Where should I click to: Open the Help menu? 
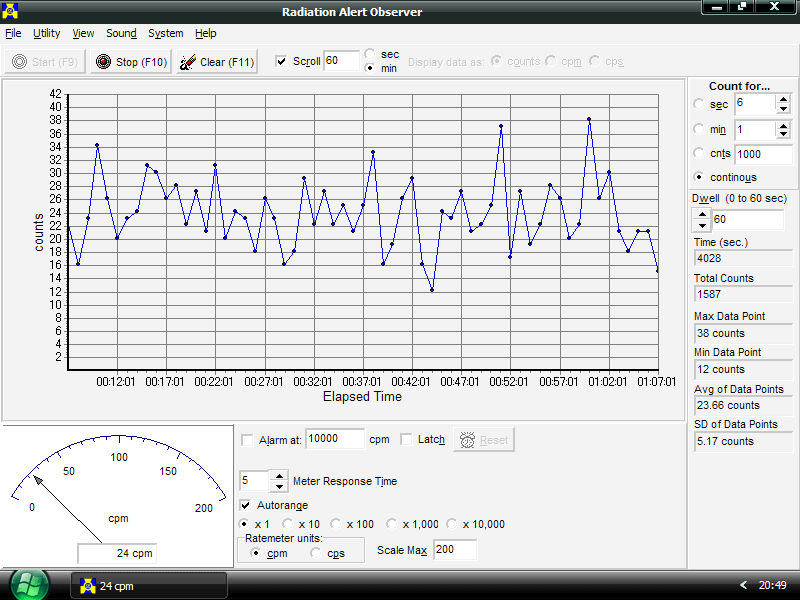coord(206,33)
